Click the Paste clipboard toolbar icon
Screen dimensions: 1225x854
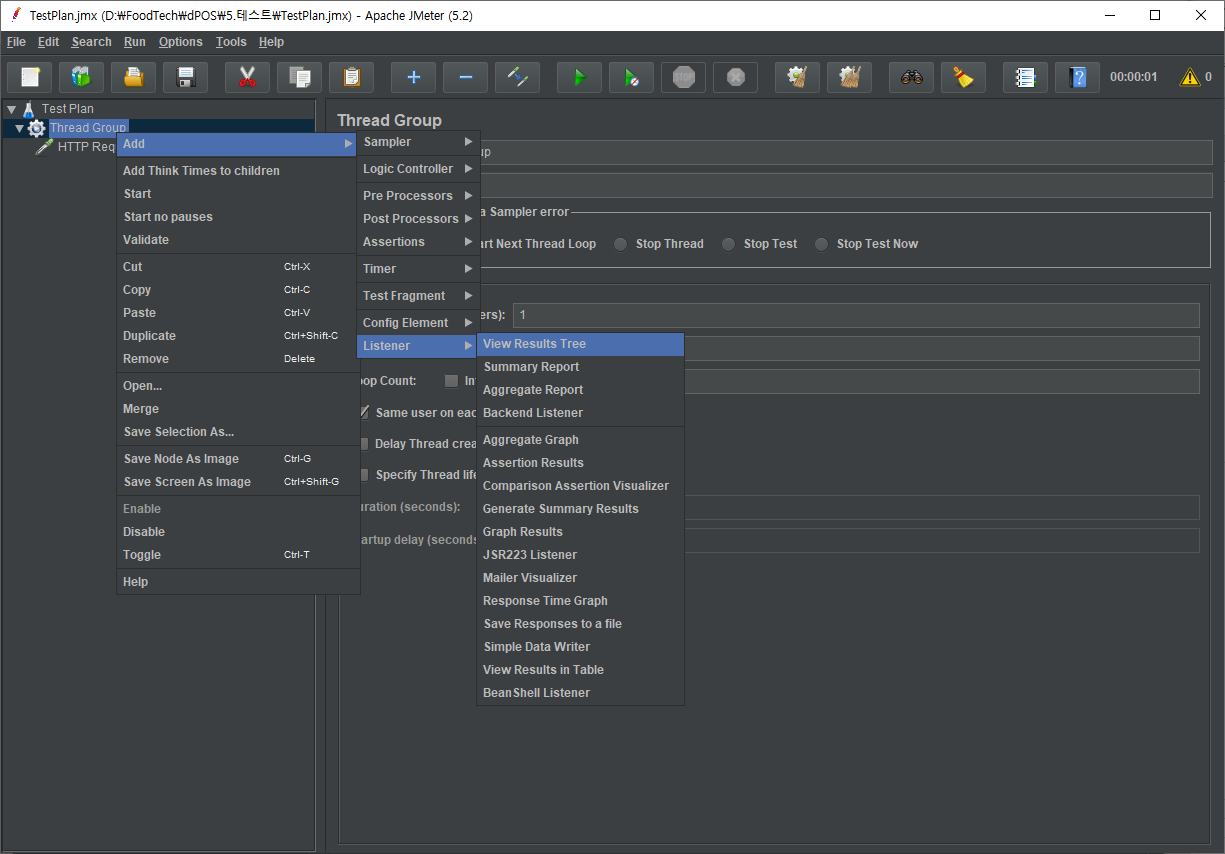[351, 77]
